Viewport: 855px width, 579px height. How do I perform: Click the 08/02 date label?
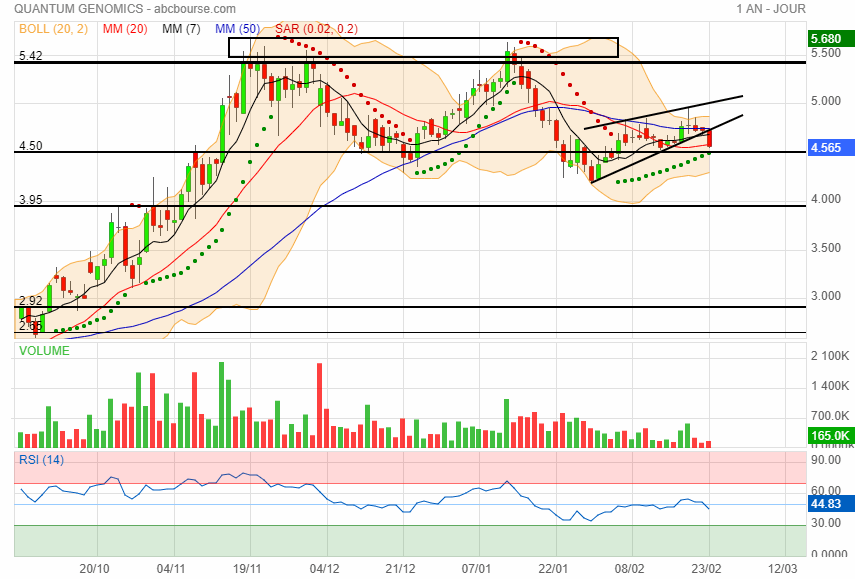coord(629,569)
